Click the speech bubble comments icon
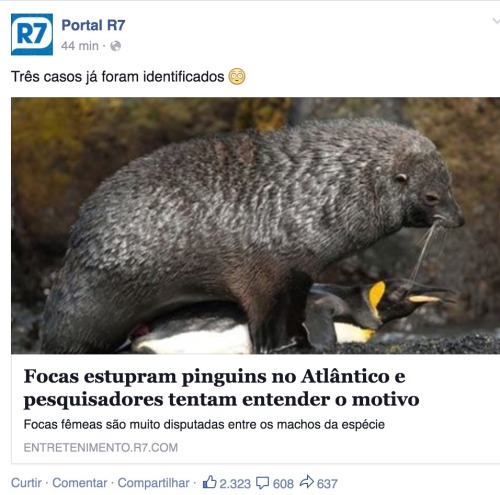The image size is (500, 495). pyautogui.click(x=262, y=483)
